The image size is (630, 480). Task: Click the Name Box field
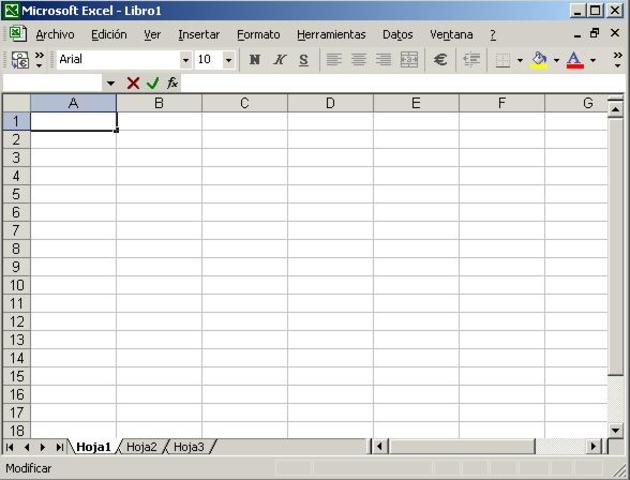point(53,83)
